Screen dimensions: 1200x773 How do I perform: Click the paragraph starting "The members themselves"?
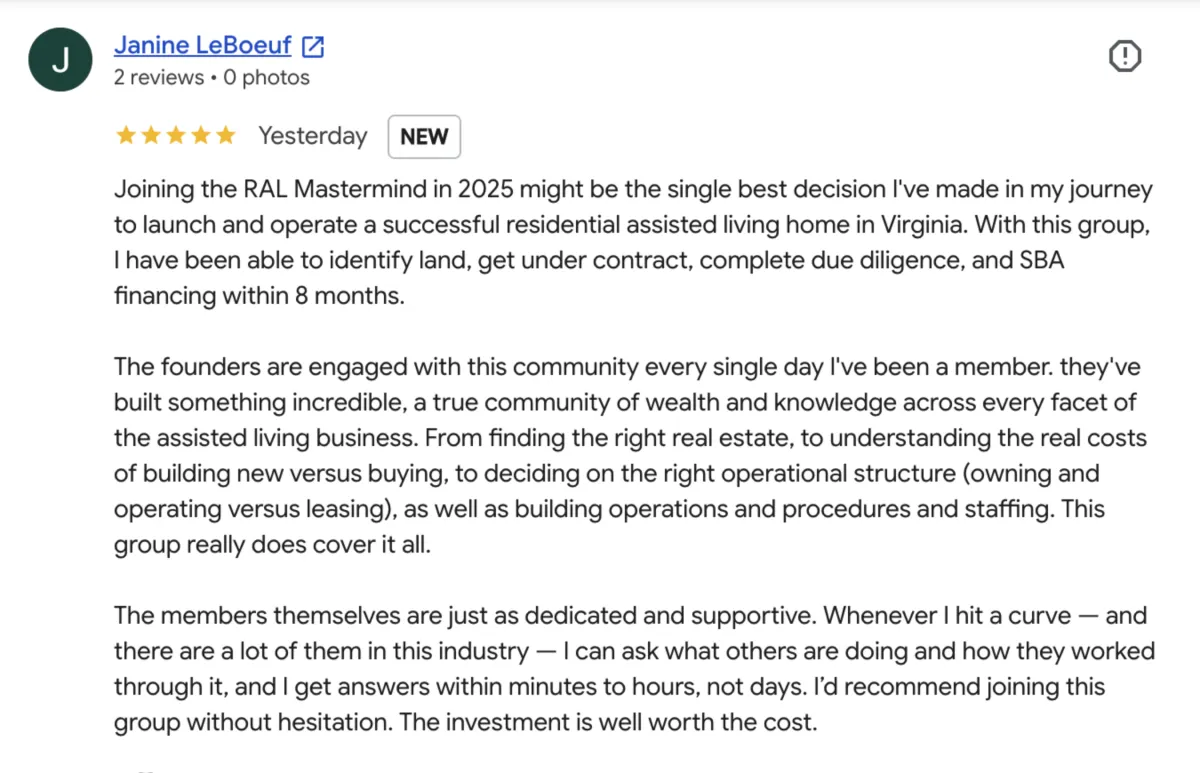(x=634, y=669)
